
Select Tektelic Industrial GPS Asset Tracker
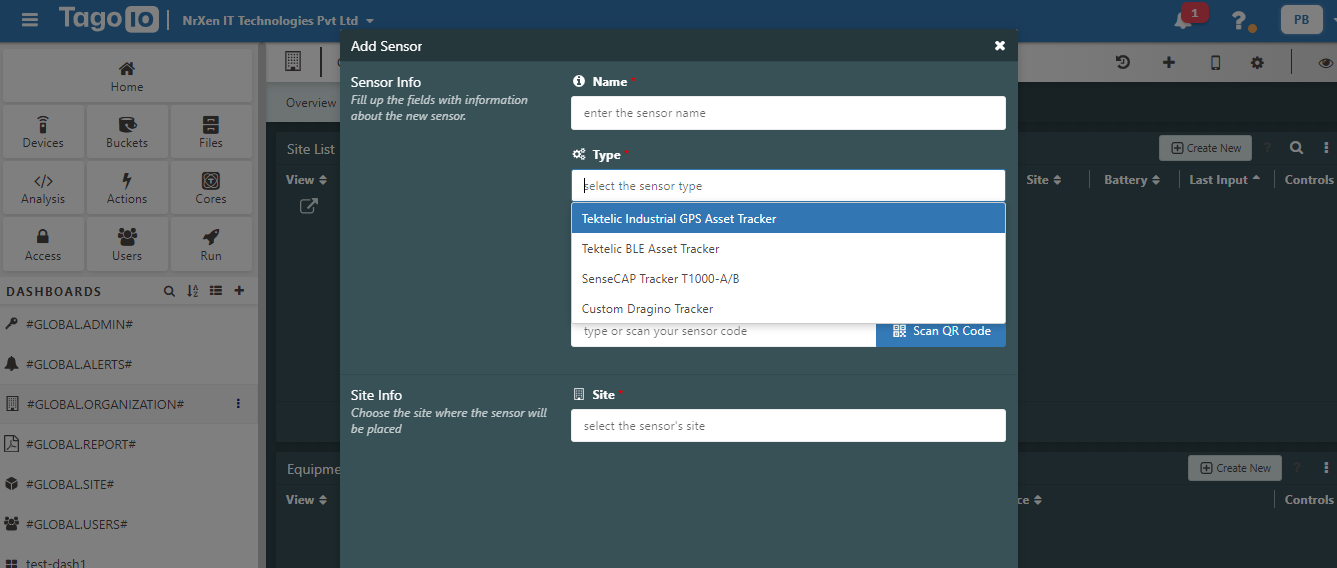click(788, 218)
